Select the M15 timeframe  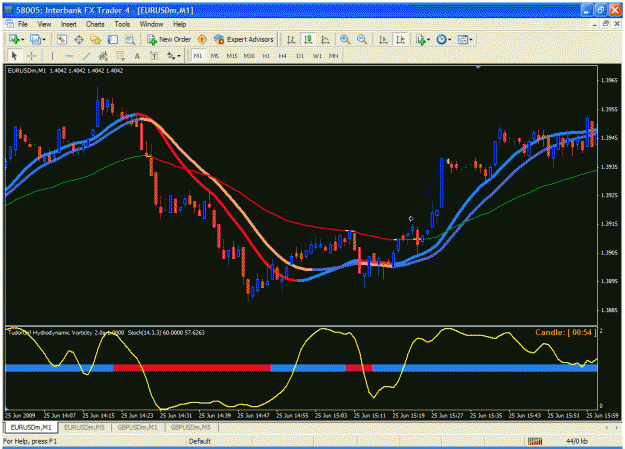point(232,56)
